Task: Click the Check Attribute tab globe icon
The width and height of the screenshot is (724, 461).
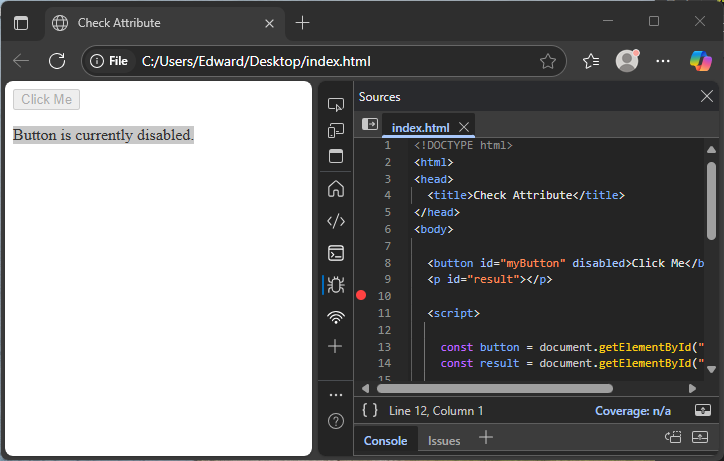Action: coord(60,23)
